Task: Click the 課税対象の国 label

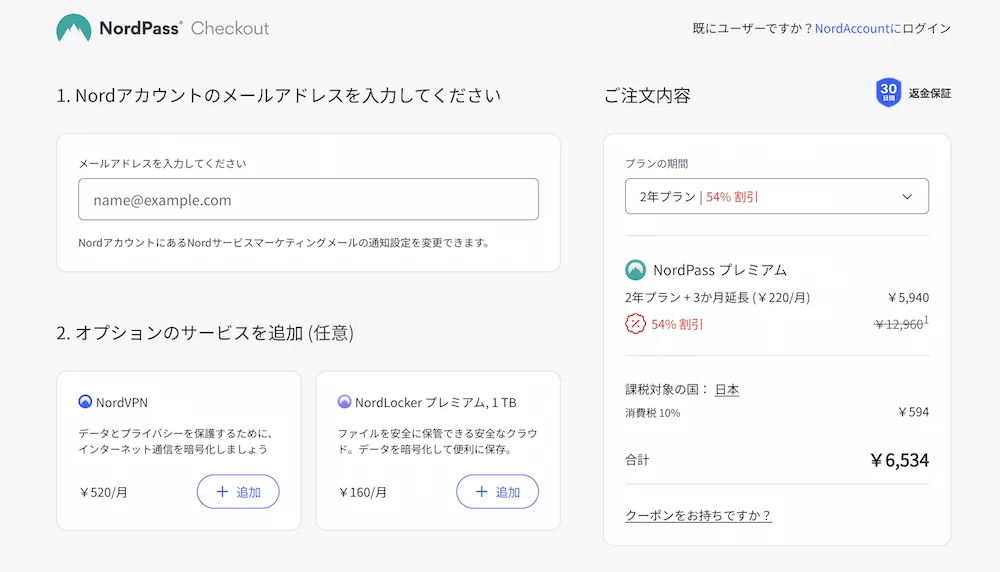Action: pos(666,389)
